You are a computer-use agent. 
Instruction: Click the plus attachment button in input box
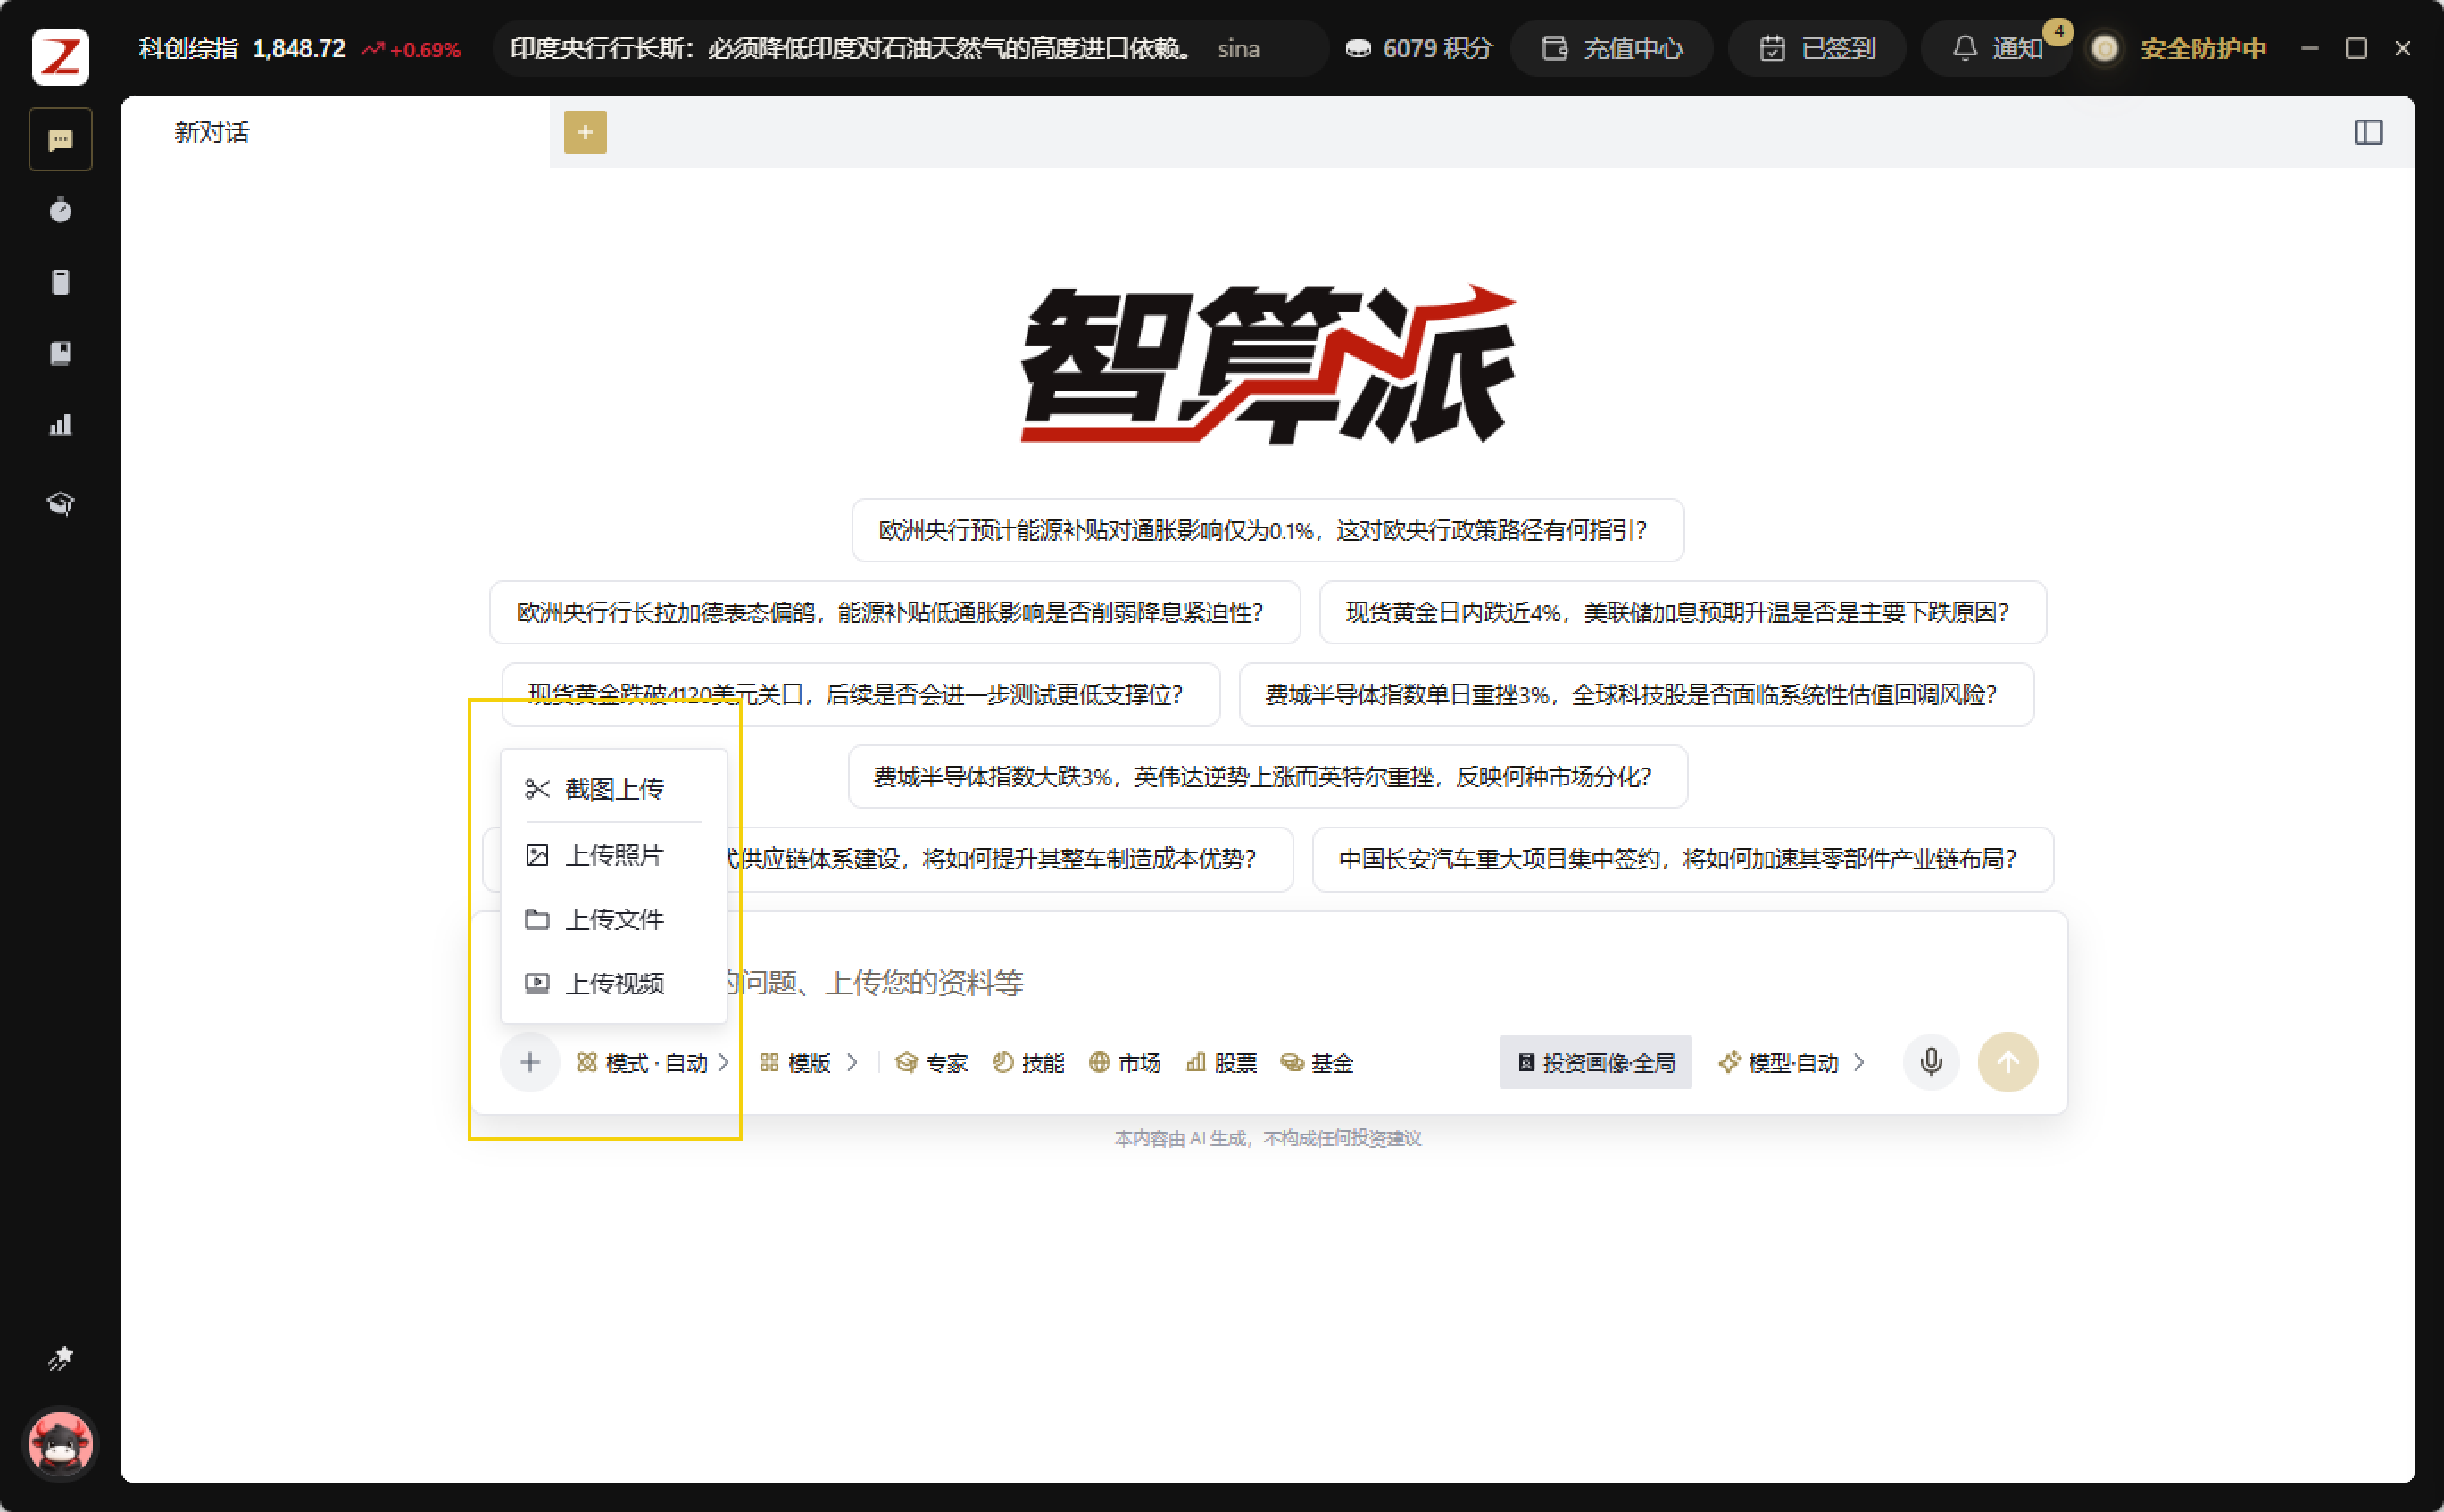pyautogui.click(x=530, y=1062)
